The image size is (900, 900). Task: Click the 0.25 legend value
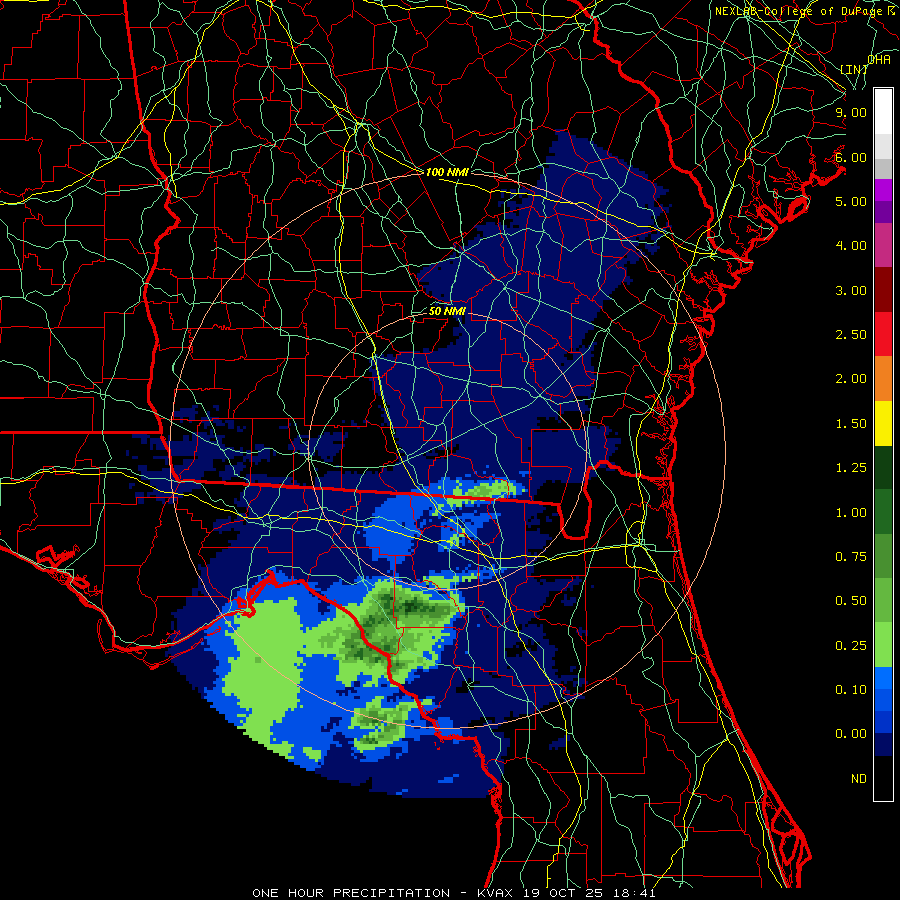coord(851,646)
